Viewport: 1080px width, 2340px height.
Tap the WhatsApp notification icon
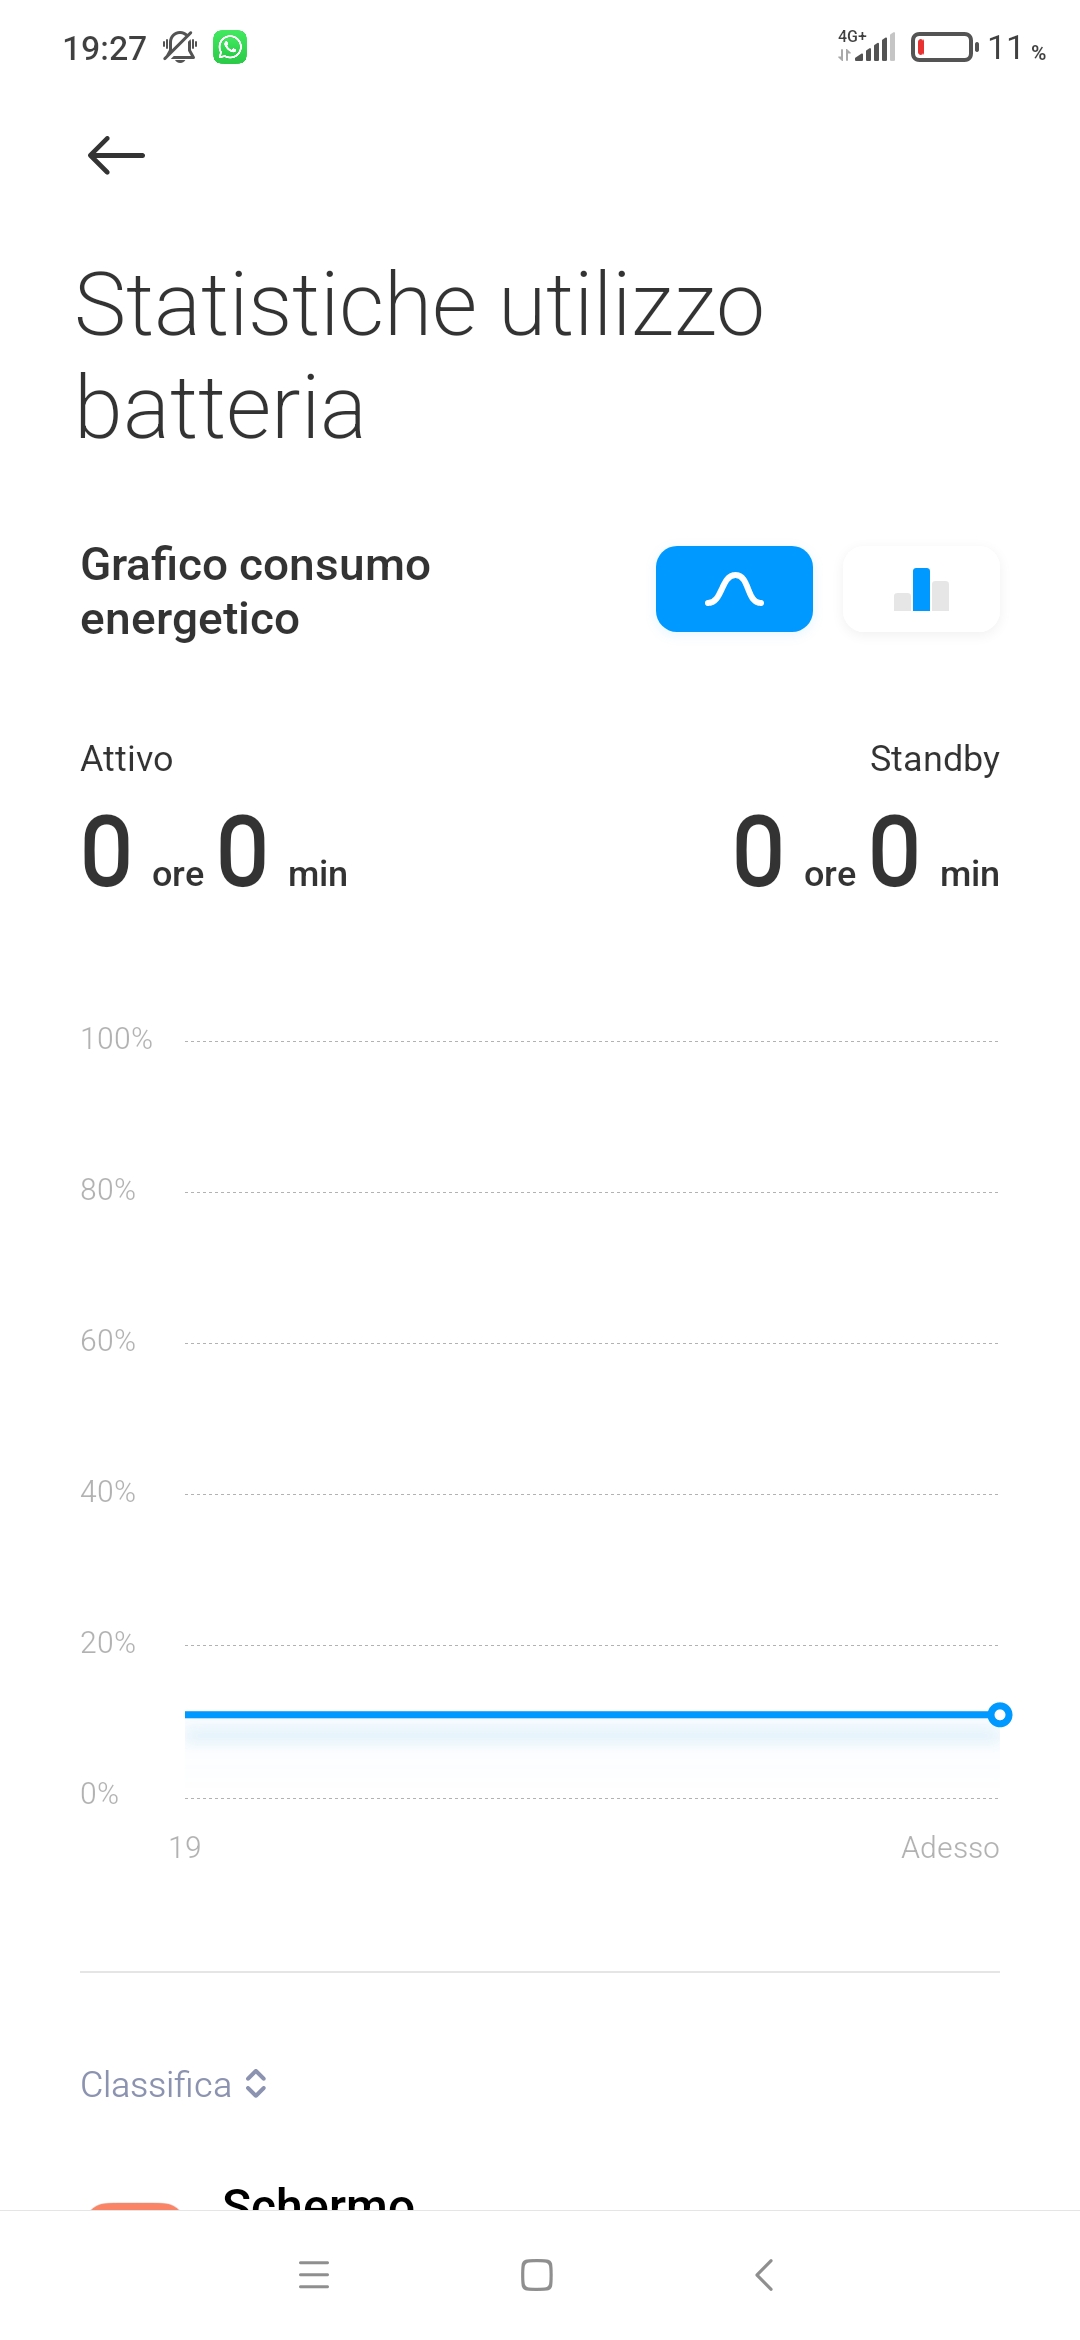click(230, 47)
